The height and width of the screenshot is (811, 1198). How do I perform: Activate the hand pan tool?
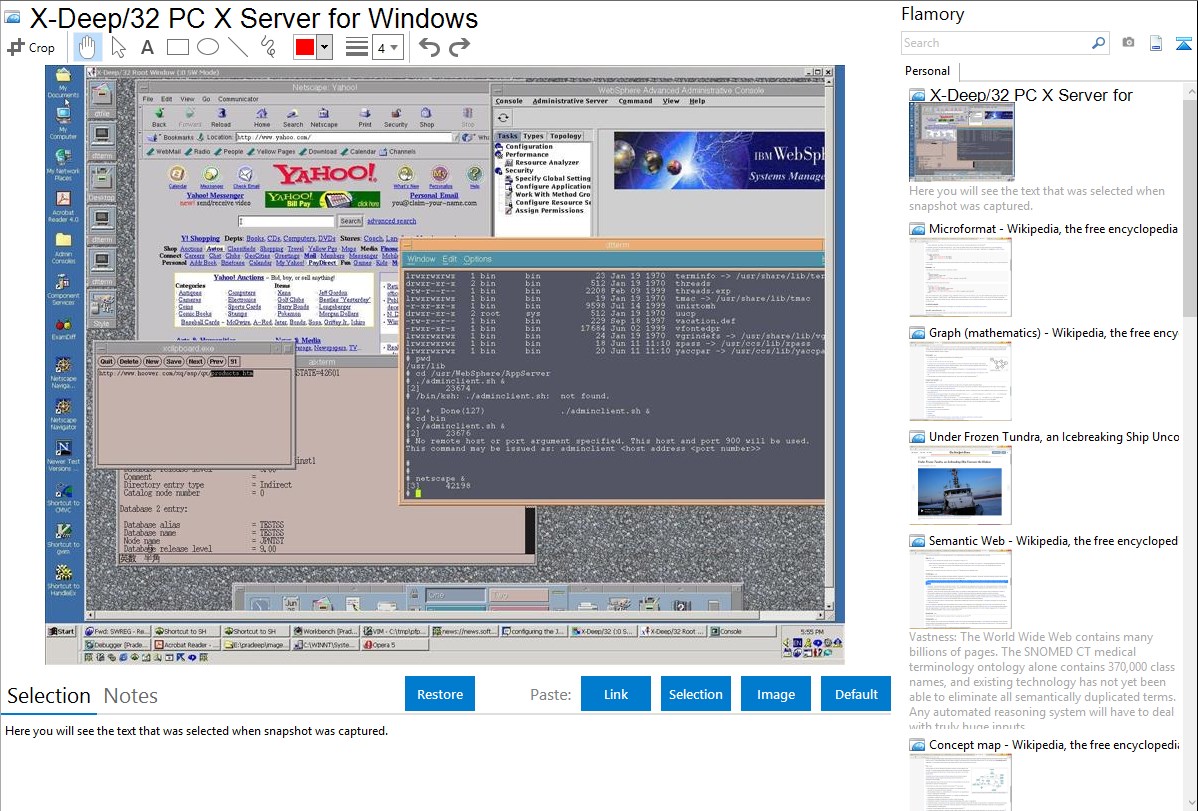tap(88, 47)
